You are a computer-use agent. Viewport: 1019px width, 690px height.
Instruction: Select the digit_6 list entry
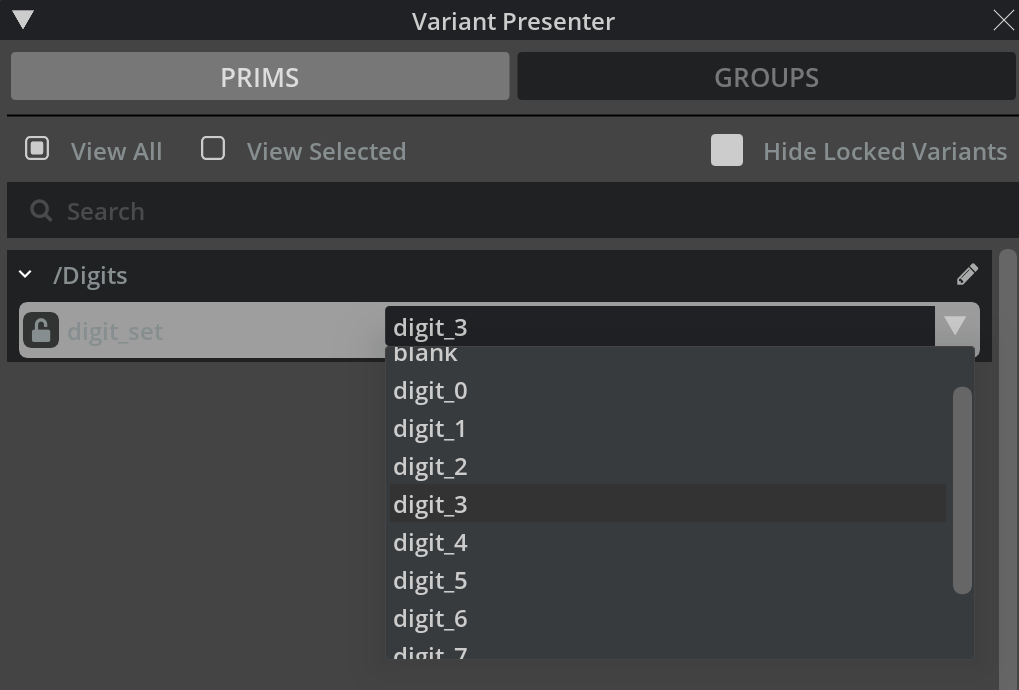[430, 619]
